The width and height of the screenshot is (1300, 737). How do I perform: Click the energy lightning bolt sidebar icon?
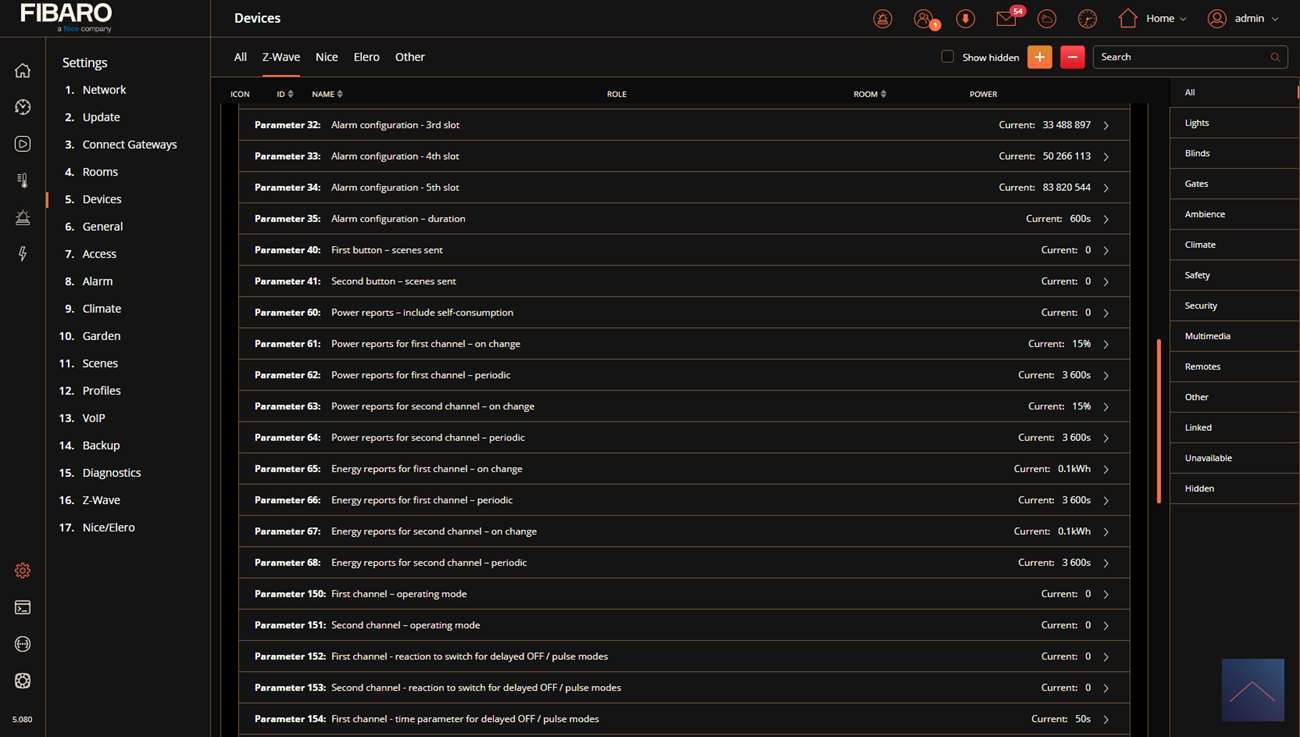(22, 254)
